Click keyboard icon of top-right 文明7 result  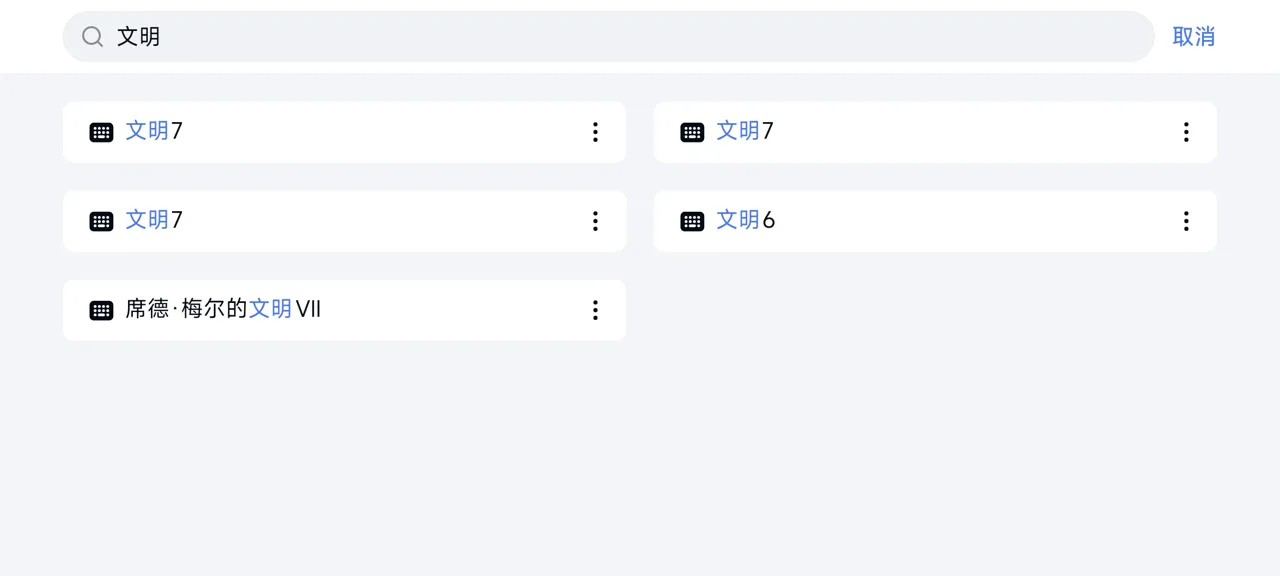[x=692, y=132]
